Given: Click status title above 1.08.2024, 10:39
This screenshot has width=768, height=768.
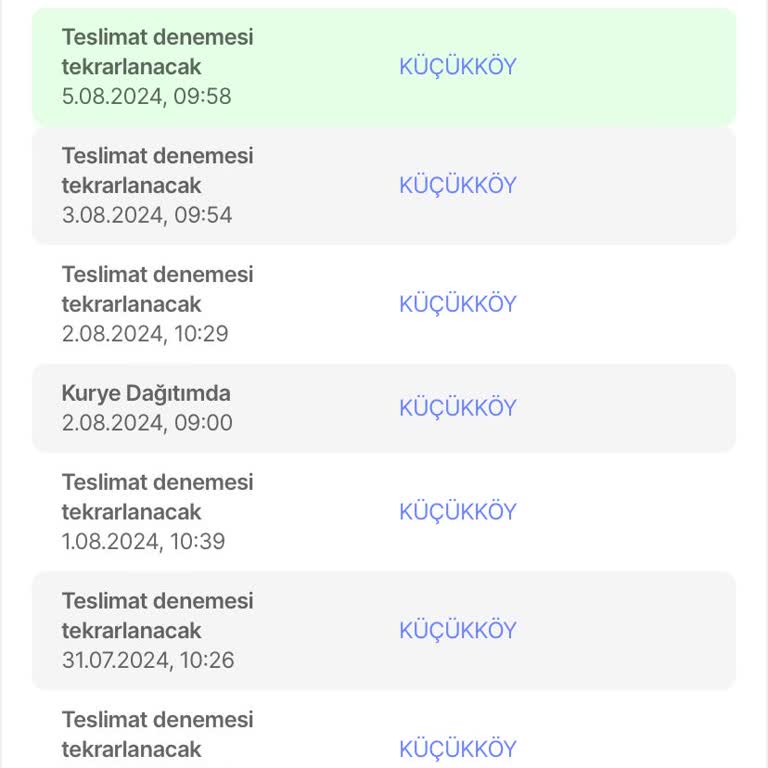Looking at the screenshot, I should (x=157, y=497).
